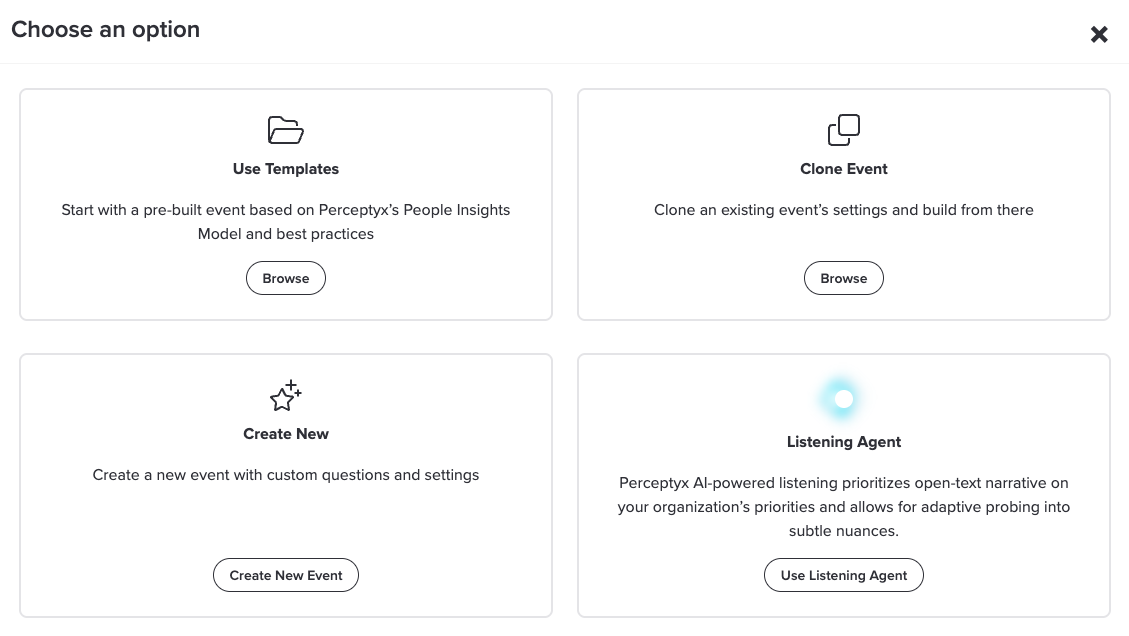Browse existing events to clone
Image resolution: width=1129 pixels, height=636 pixels.
tap(844, 278)
